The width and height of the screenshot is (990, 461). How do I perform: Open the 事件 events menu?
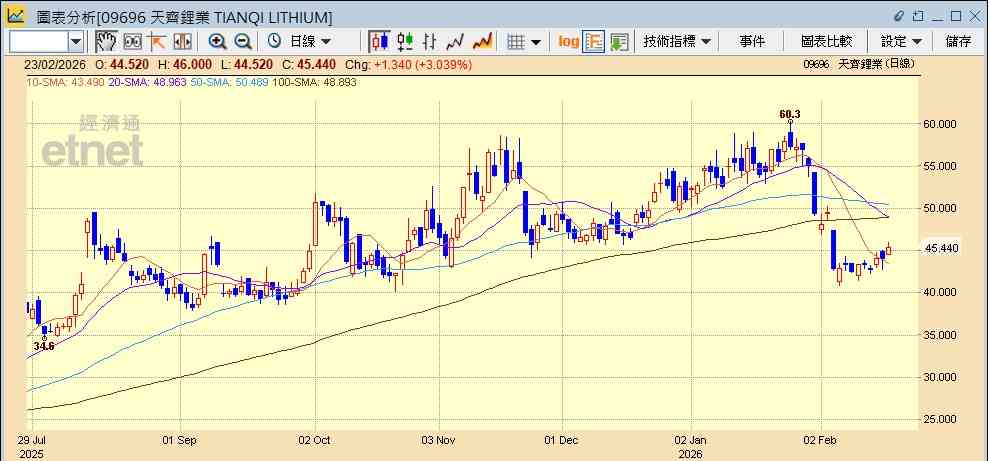752,42
